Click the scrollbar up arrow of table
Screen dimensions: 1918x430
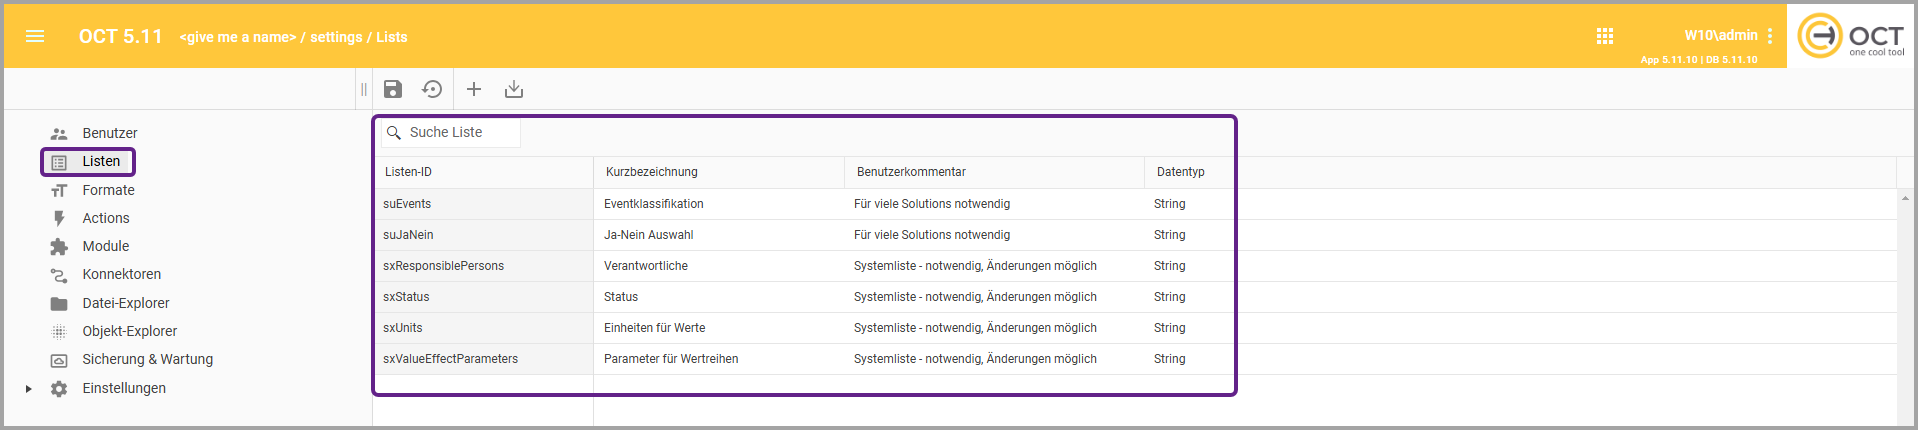[x=1905, y=198]
